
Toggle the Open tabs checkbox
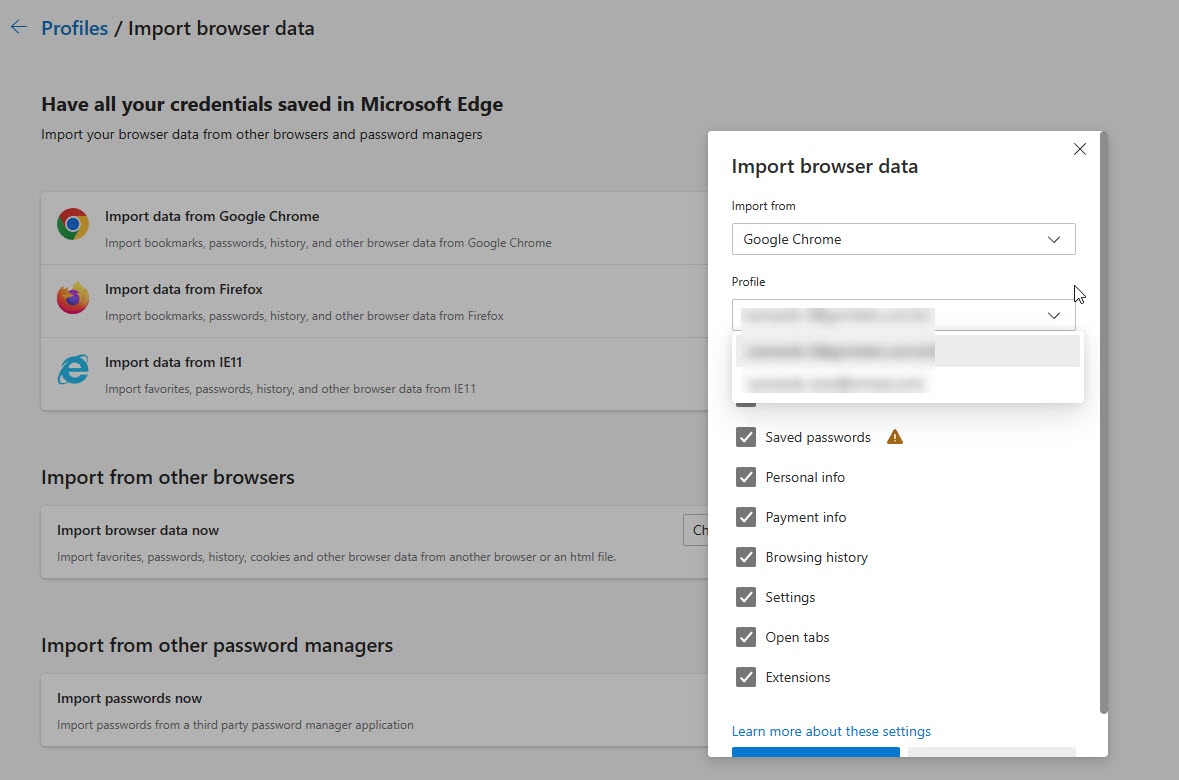[x=746, y=637]
